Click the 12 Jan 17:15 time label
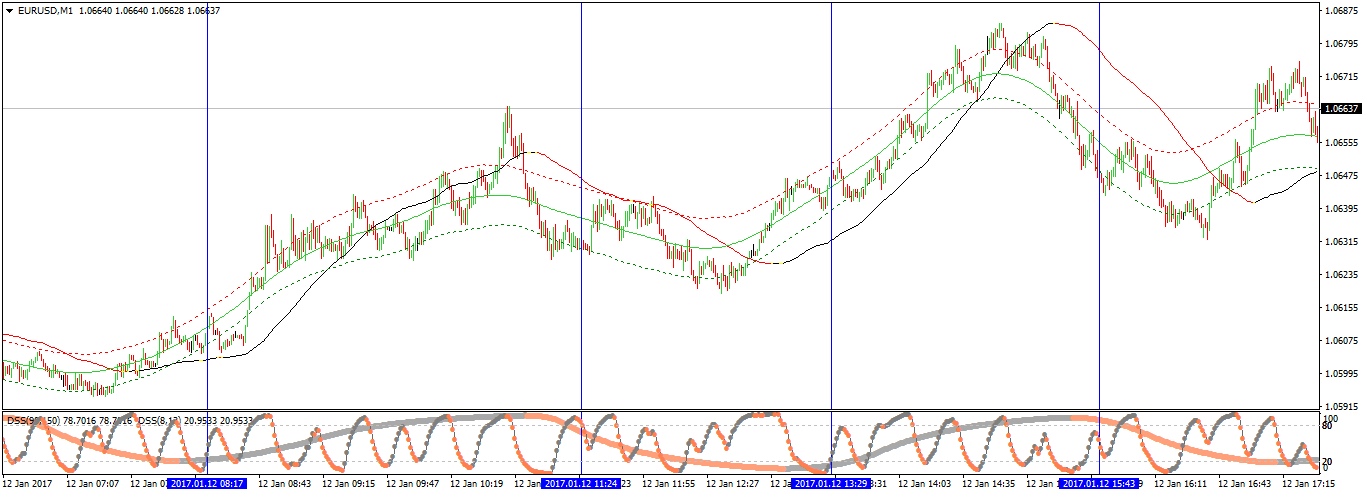Screen dimensions: 1362x495 click(1308, 484)
